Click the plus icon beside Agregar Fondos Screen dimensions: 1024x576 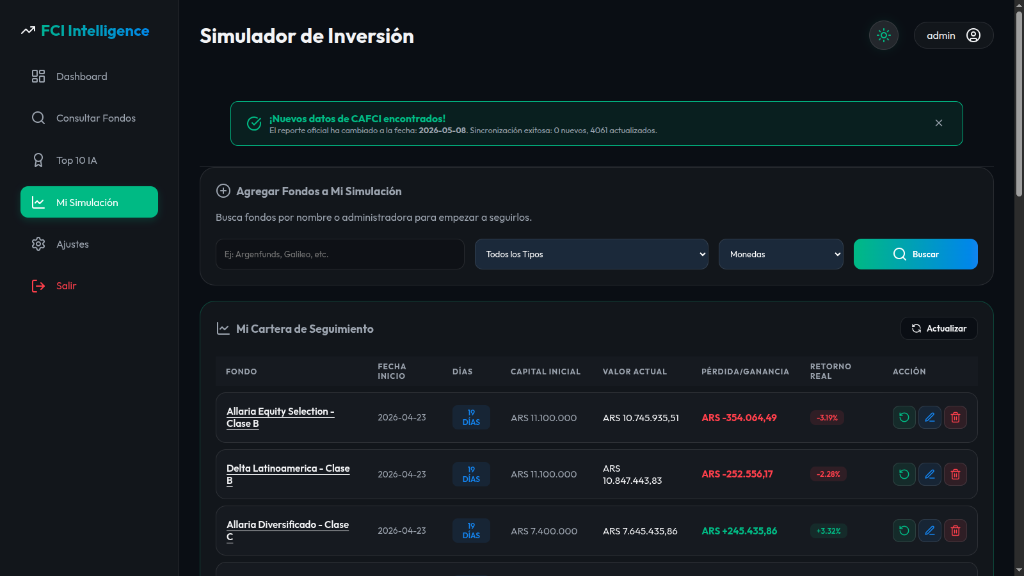tap(223, 191)
